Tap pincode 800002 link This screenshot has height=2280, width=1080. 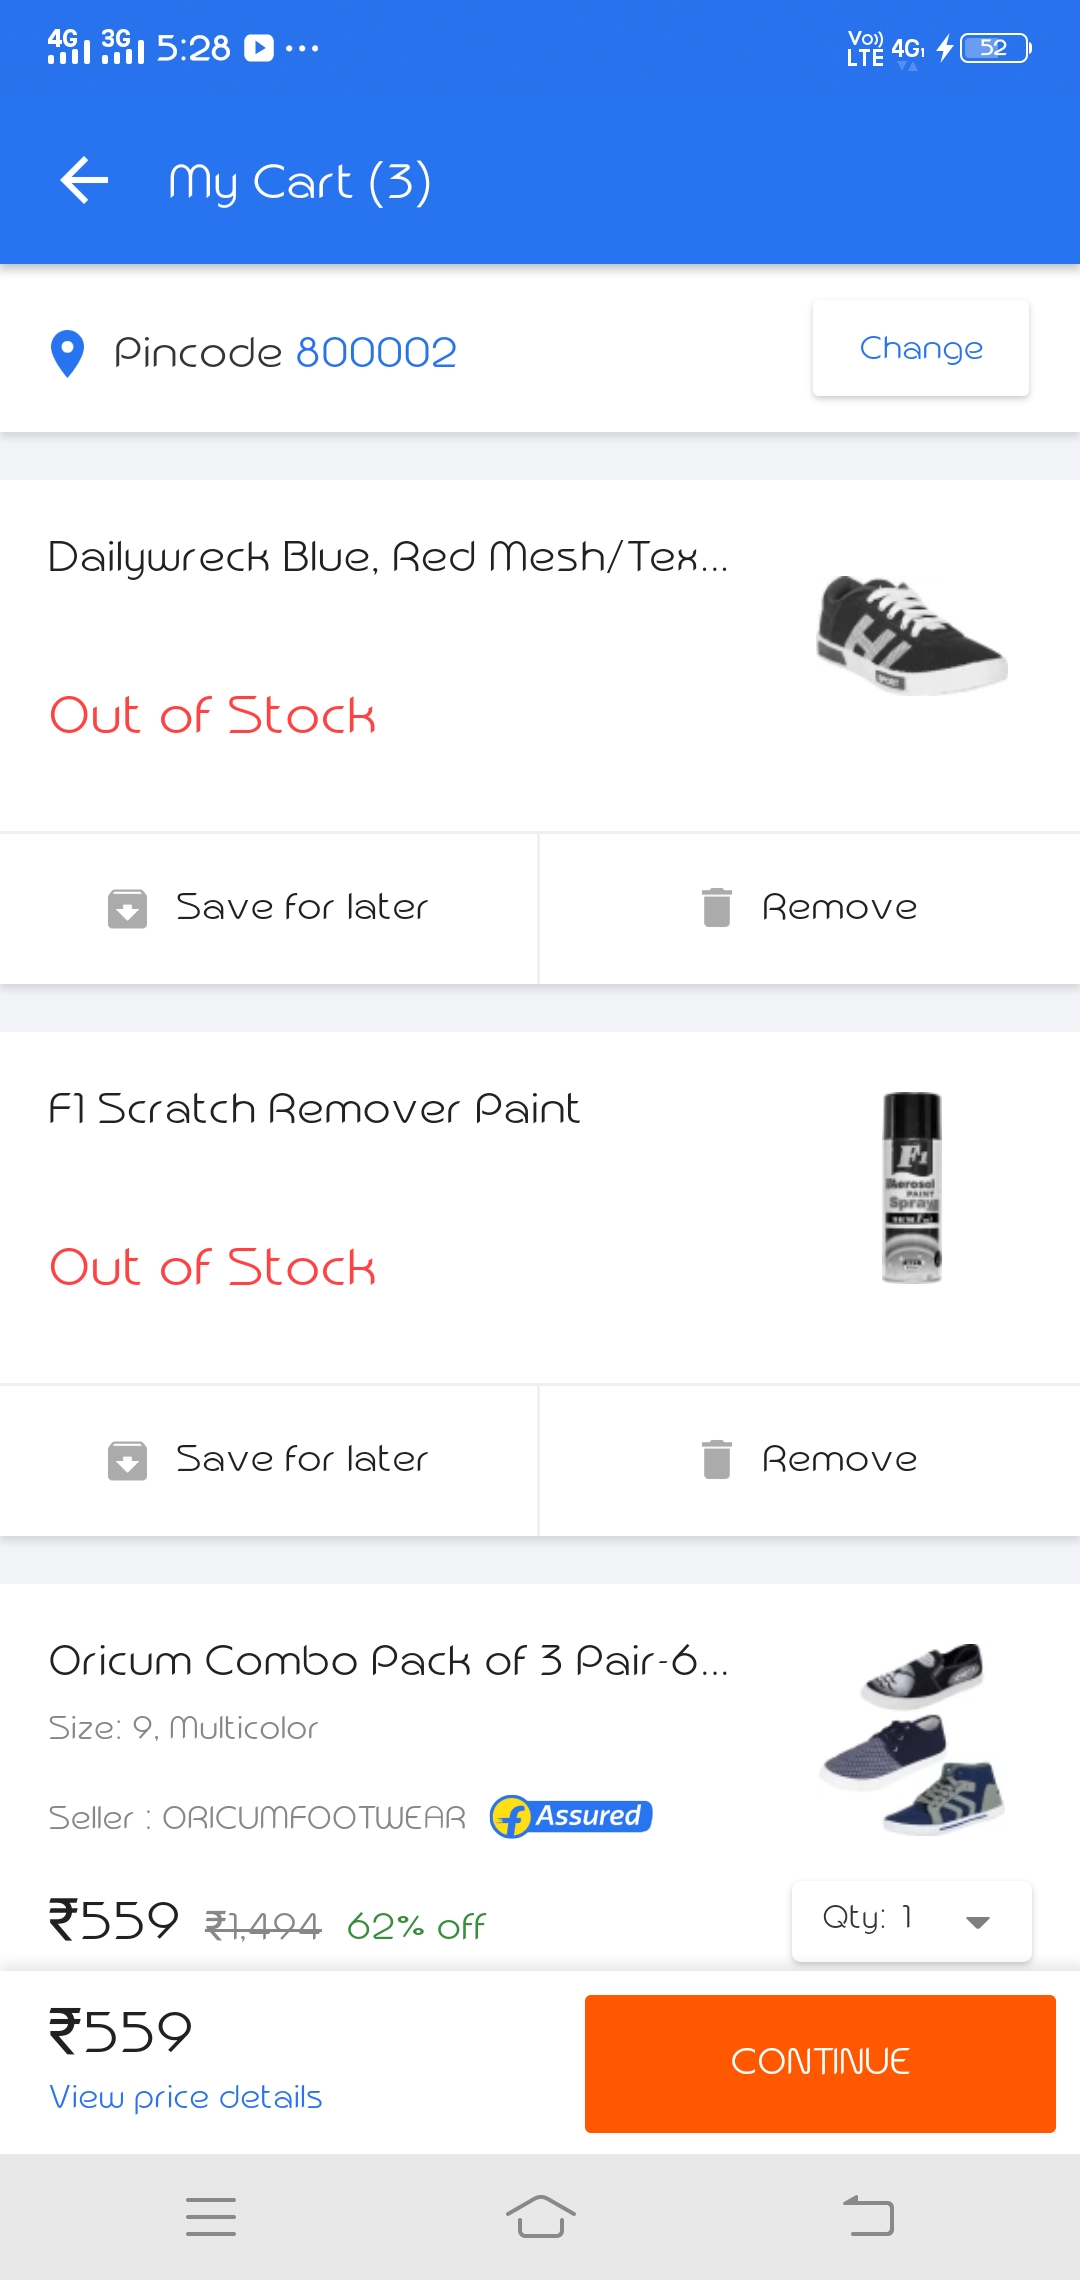[x=376, y=352]
